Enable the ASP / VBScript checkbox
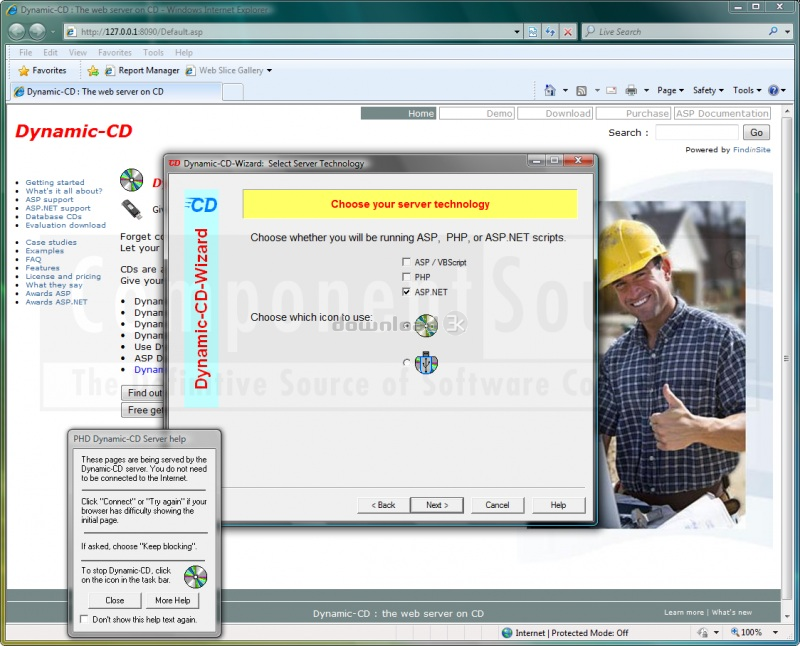The image size is (800, 646). click(x=406, y=262)
